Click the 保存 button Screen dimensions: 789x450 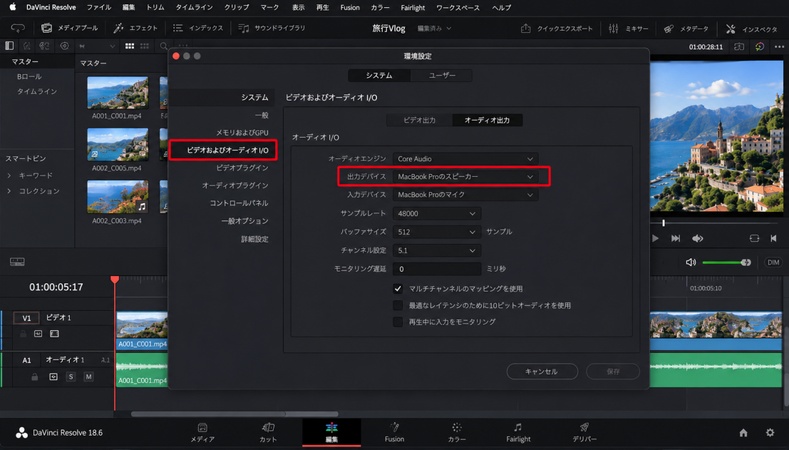point(613,371)
